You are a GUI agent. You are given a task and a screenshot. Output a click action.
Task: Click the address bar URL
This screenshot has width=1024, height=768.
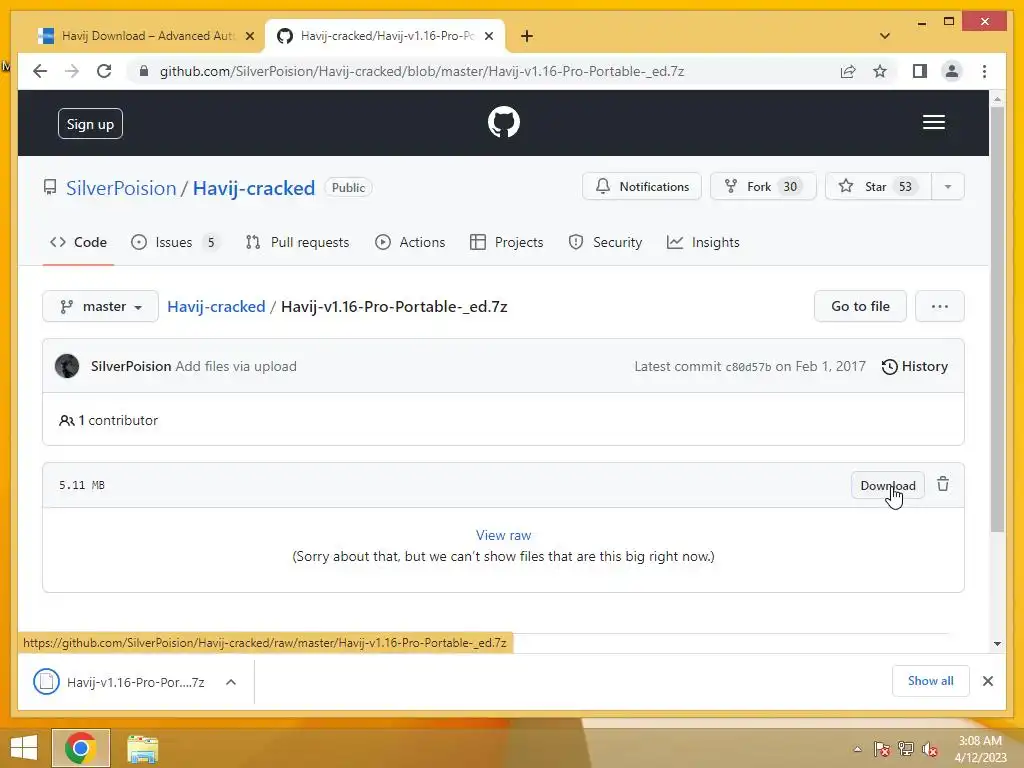tap(422, 71)
